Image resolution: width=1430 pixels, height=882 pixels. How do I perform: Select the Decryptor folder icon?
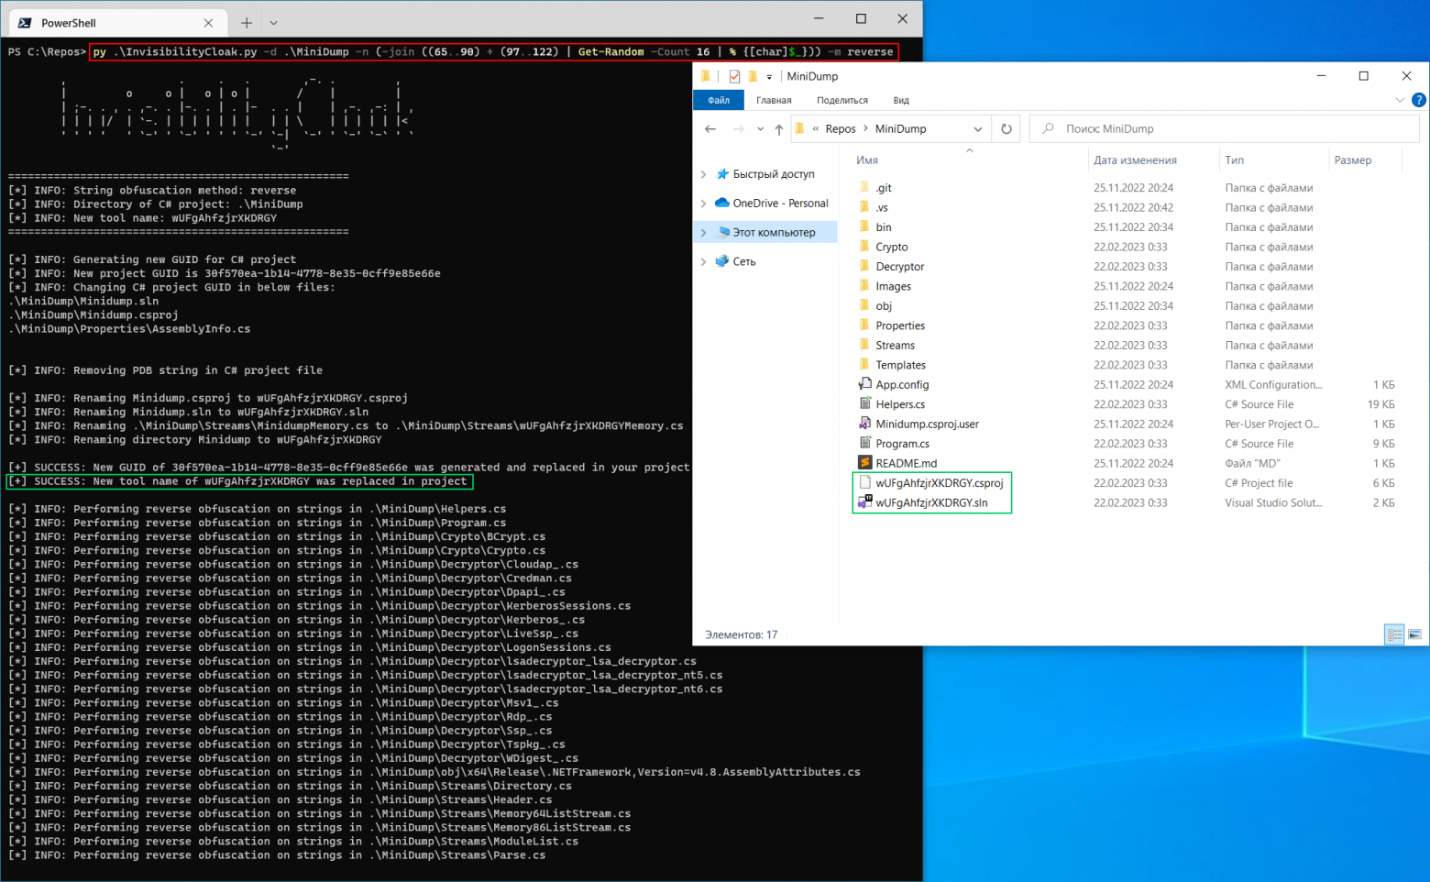[865, 266]
